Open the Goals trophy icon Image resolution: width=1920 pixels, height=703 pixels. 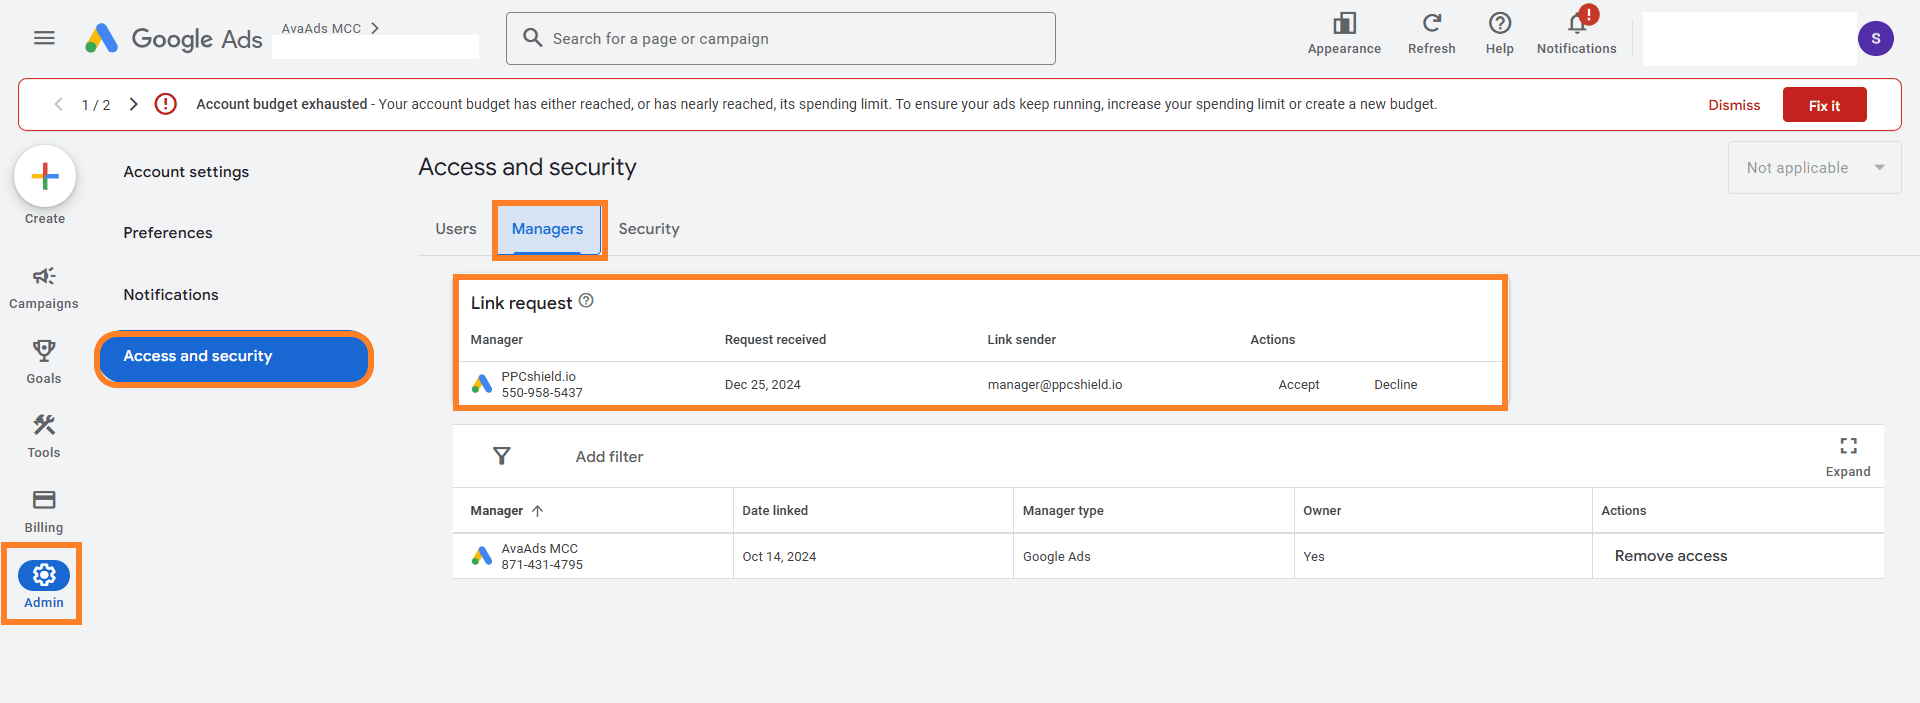(x=44, y=351)
